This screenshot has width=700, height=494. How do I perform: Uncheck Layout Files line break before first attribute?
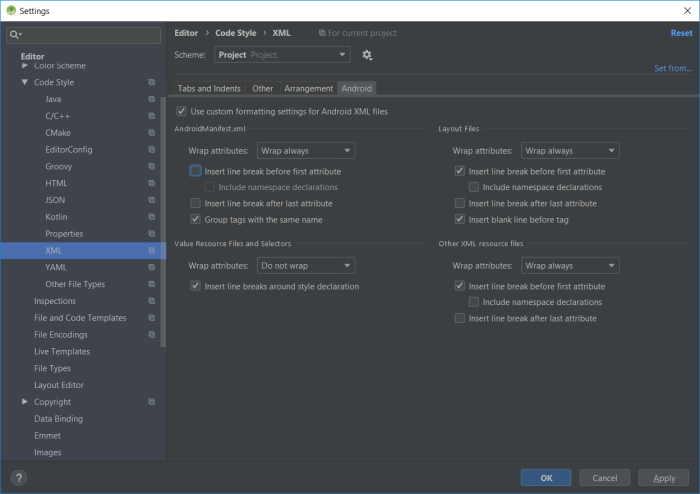pyautogui.click(x=460, y=171)
